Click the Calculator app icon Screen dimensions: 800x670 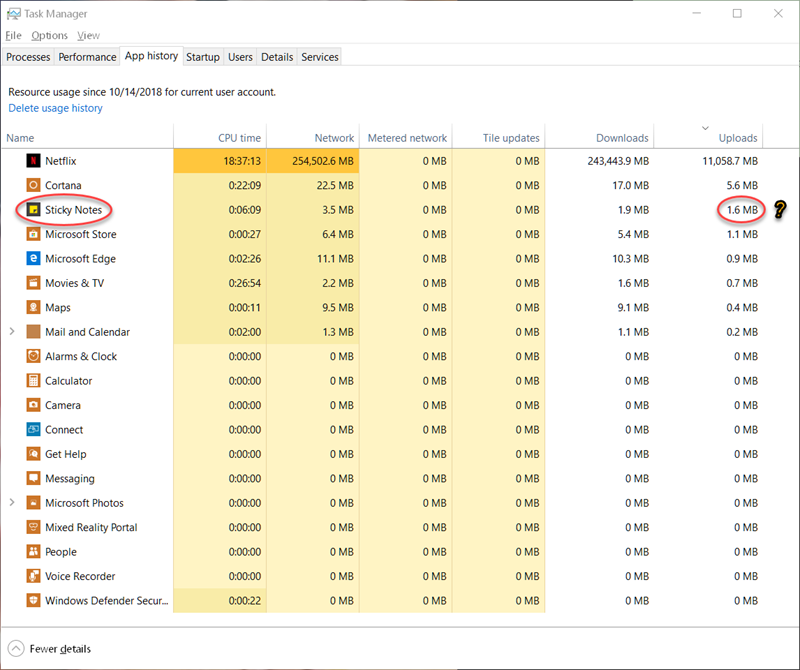point(33,381)
